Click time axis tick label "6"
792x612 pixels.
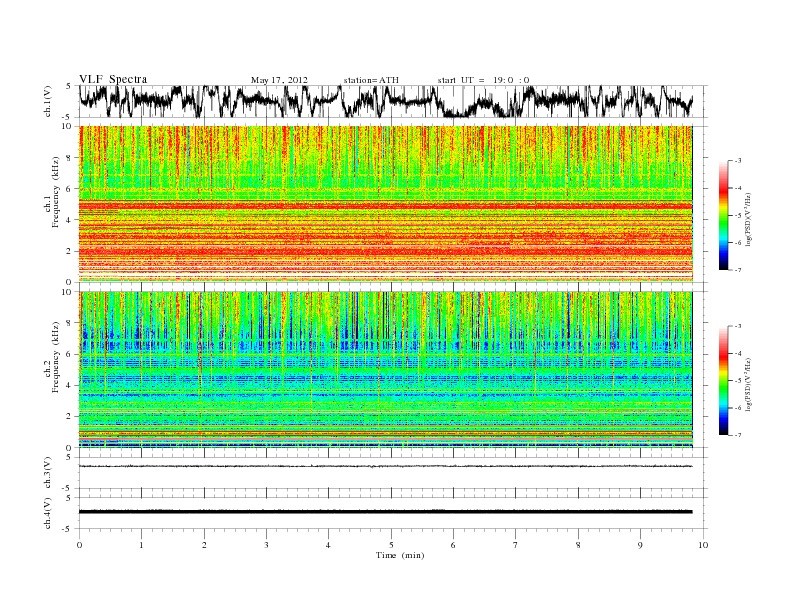click(x=454, y=545)
